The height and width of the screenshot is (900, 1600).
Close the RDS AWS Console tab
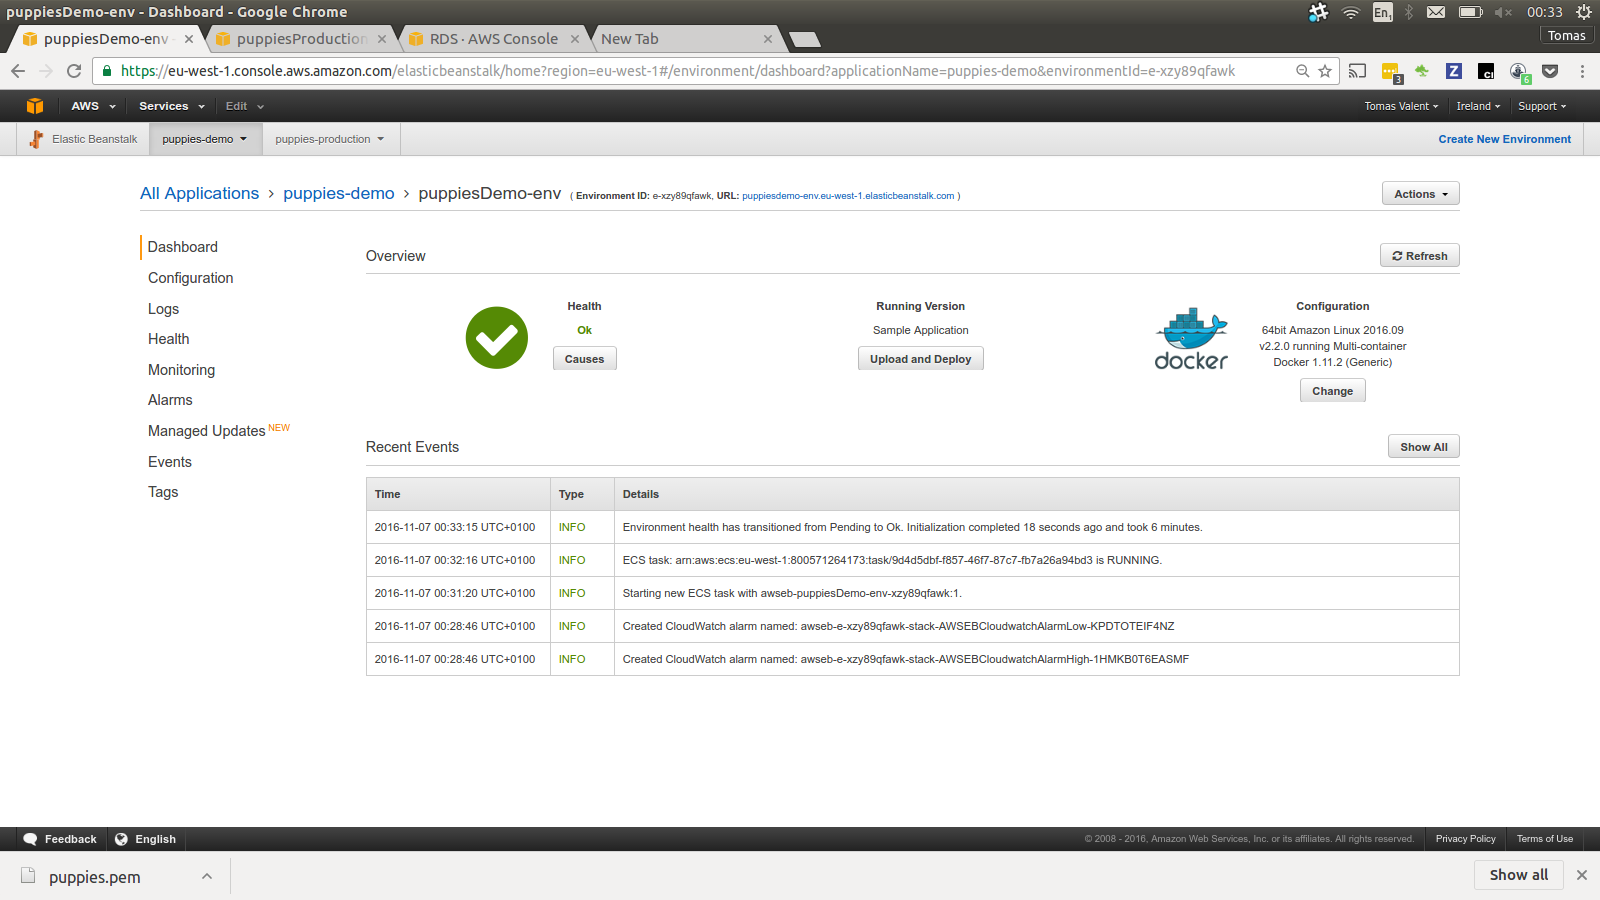[575, 39]
